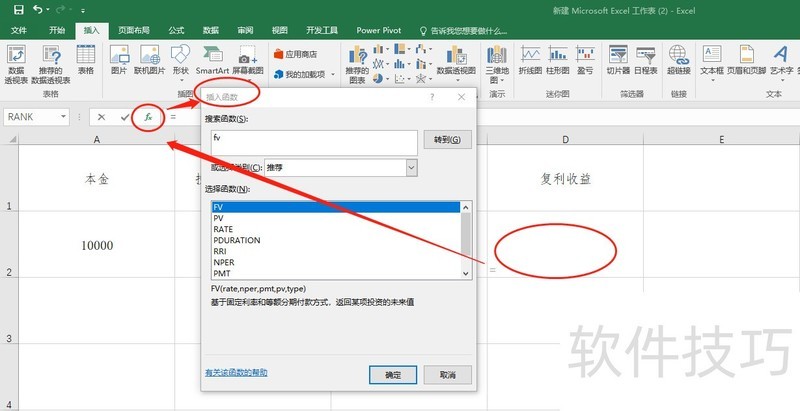Insert a Timeline (日程表) filter
Image resolution: width=800 pixels, height=411 pixels.
[x=646, y=60]
